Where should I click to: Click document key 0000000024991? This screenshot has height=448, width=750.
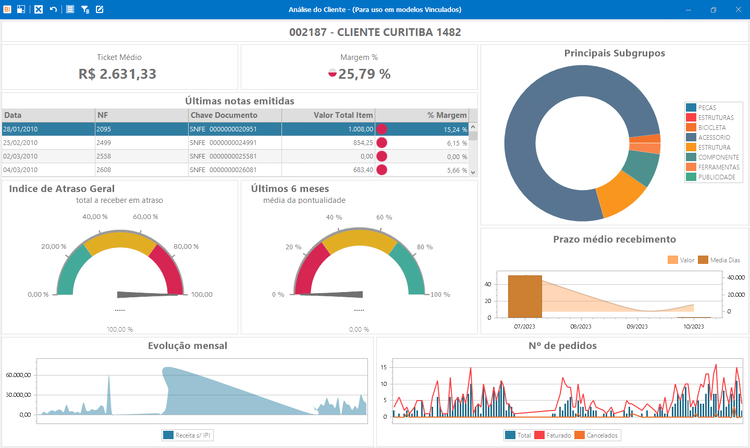click(x=233, y=142)
